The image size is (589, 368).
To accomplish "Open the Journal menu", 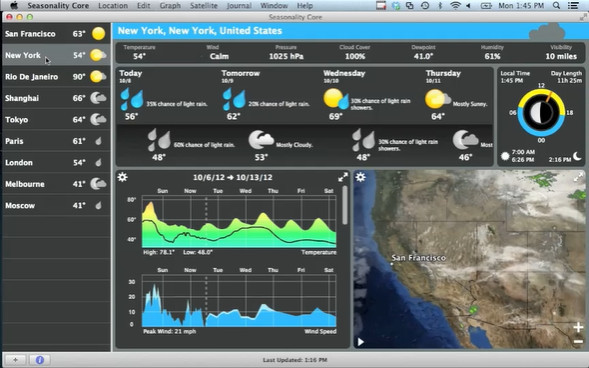I will [239, 6].
